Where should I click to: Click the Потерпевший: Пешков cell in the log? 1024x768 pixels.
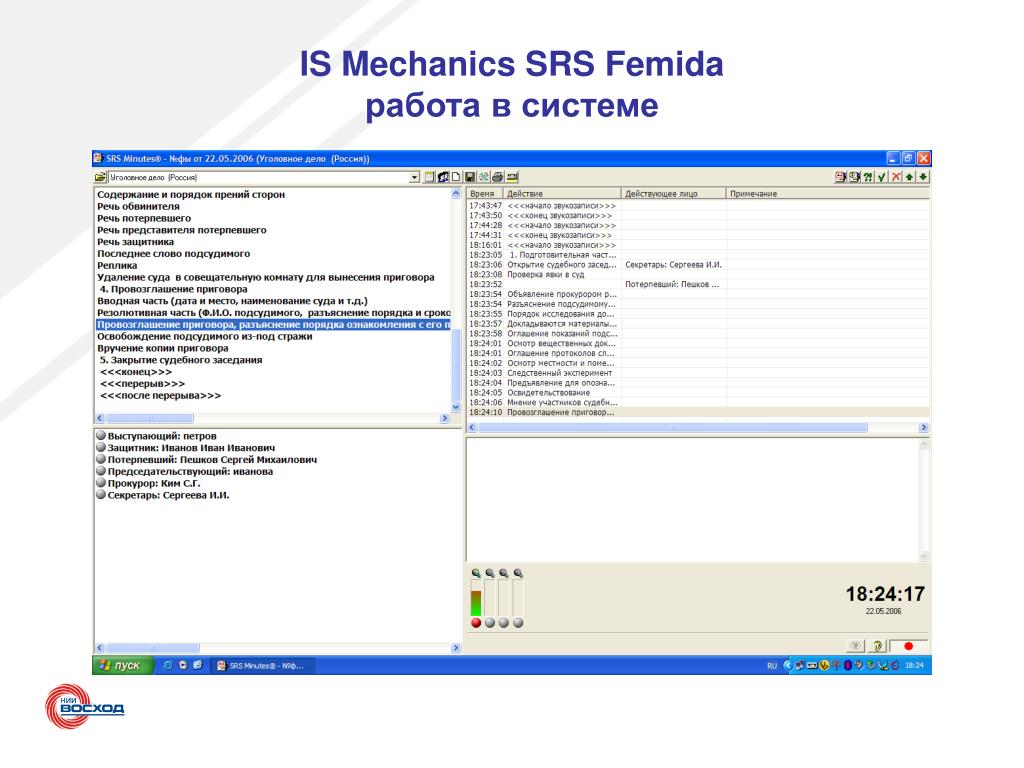tap(672, 284)
